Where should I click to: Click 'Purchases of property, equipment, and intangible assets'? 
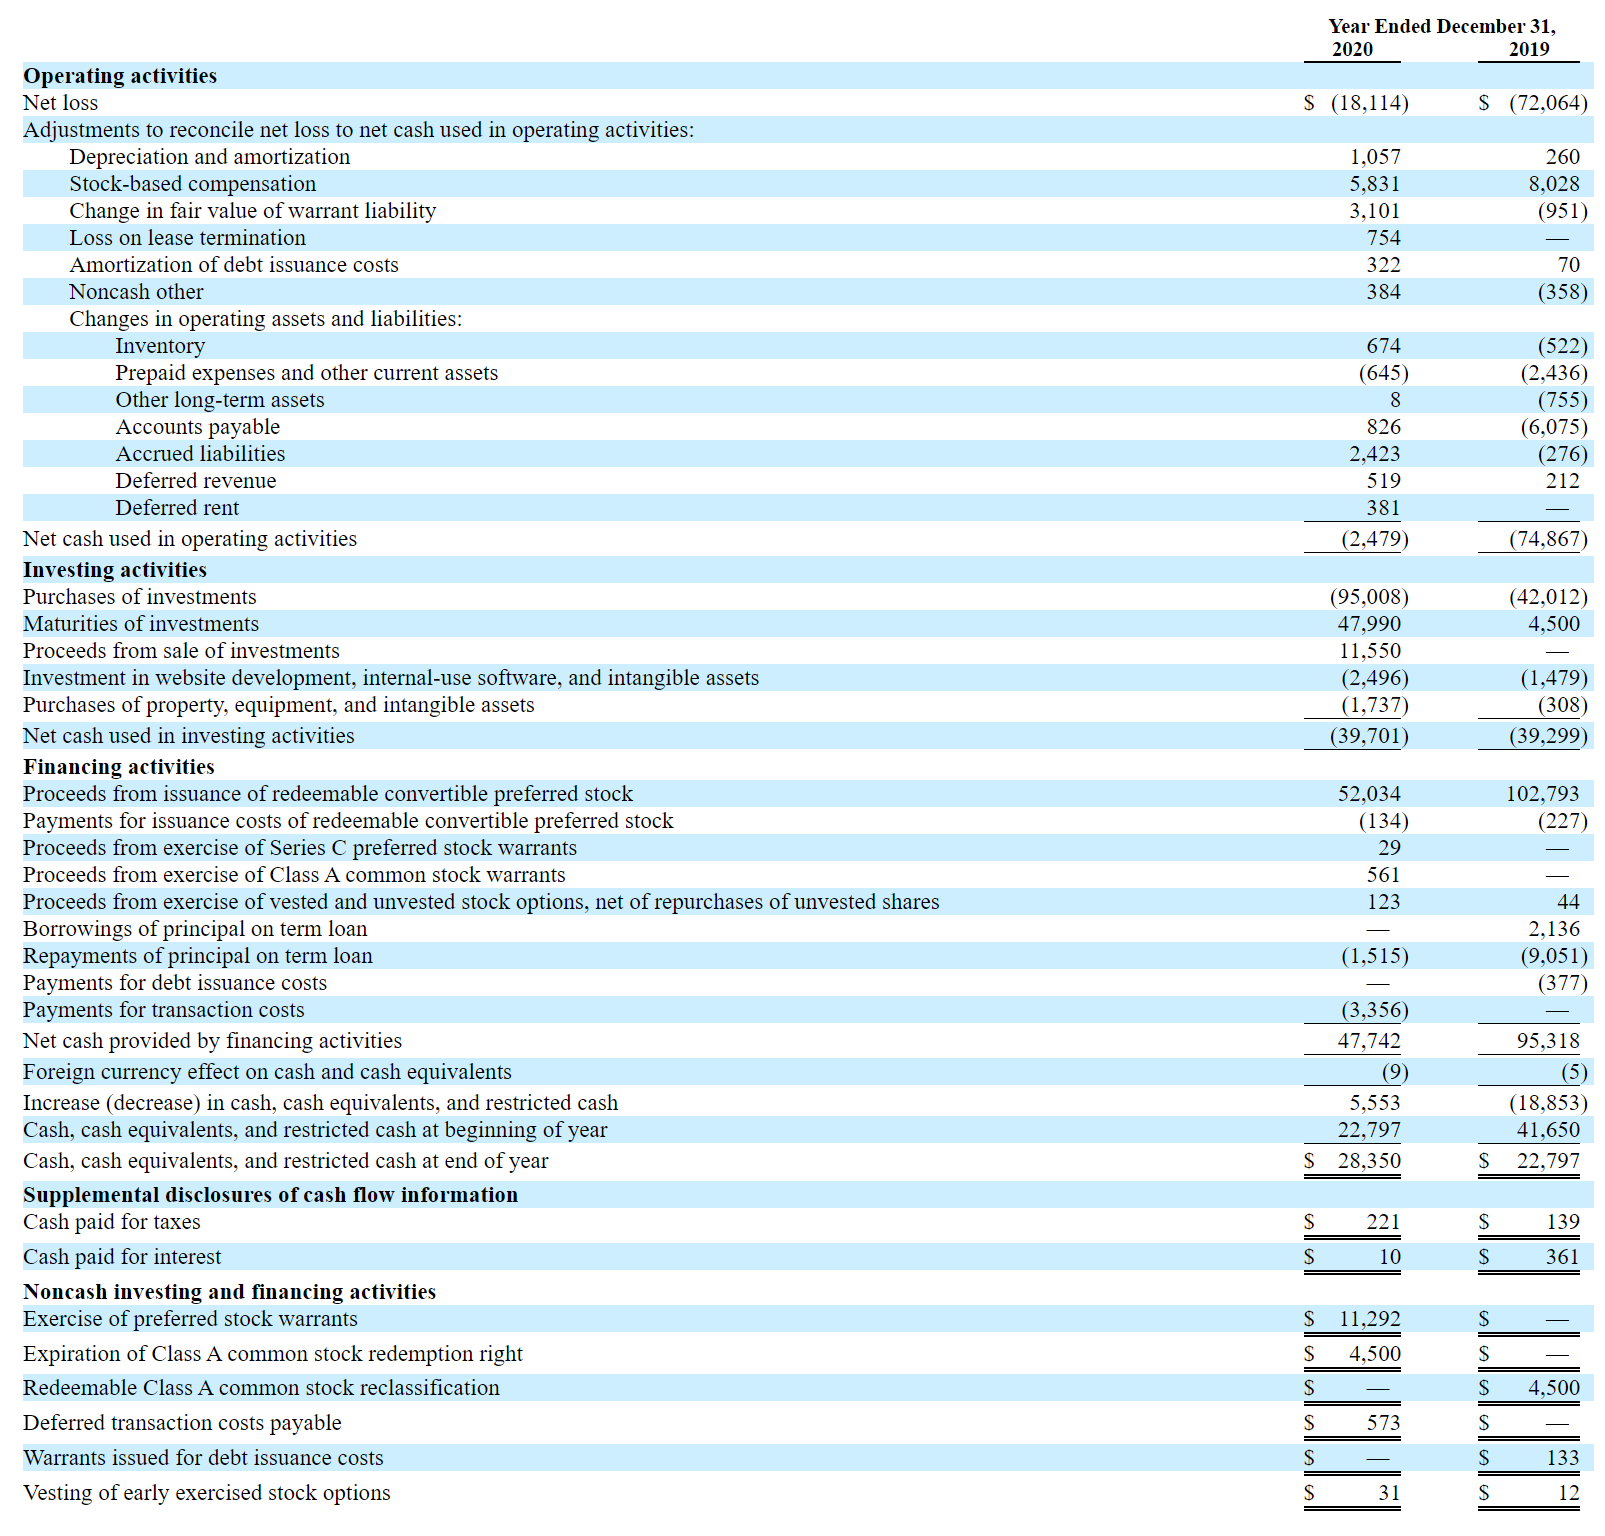coord(279,705)
